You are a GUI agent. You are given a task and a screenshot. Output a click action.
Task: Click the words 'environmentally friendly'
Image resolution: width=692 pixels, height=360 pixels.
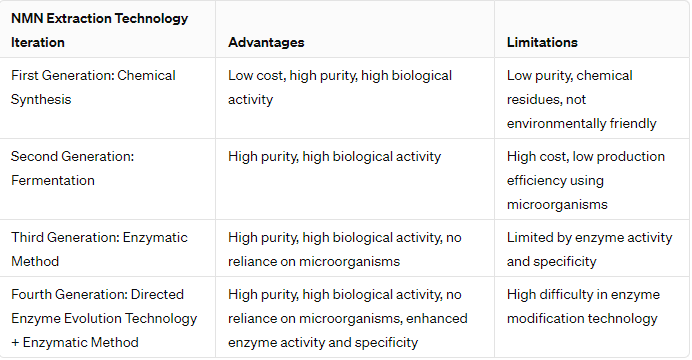(582, 124)
